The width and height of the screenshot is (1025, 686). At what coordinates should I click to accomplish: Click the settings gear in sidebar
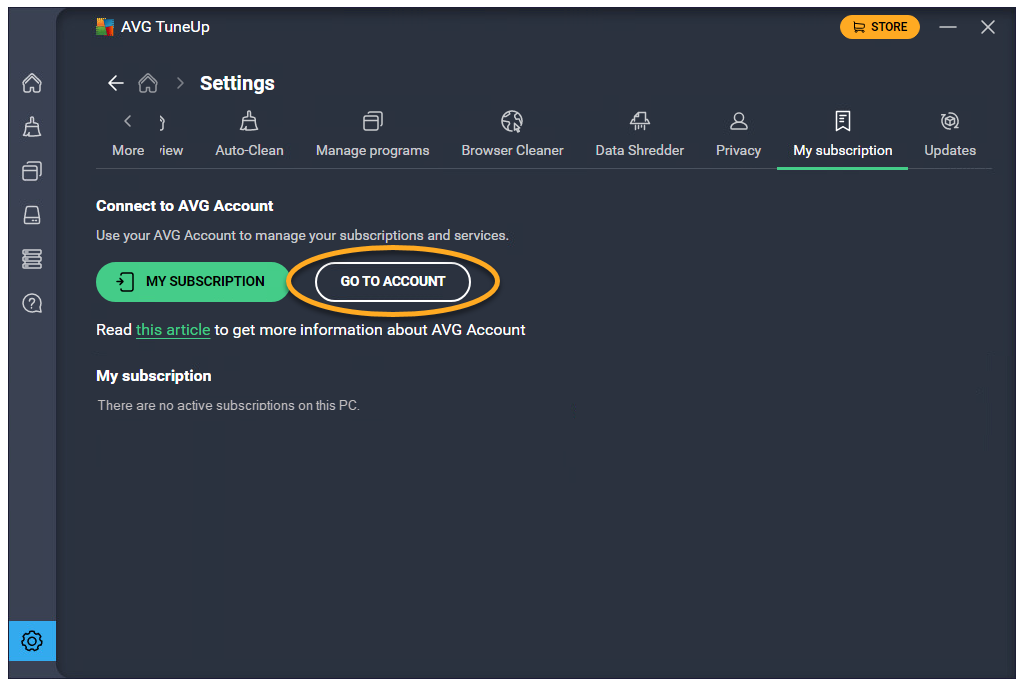pyautogui.click(x=32, y=641)
